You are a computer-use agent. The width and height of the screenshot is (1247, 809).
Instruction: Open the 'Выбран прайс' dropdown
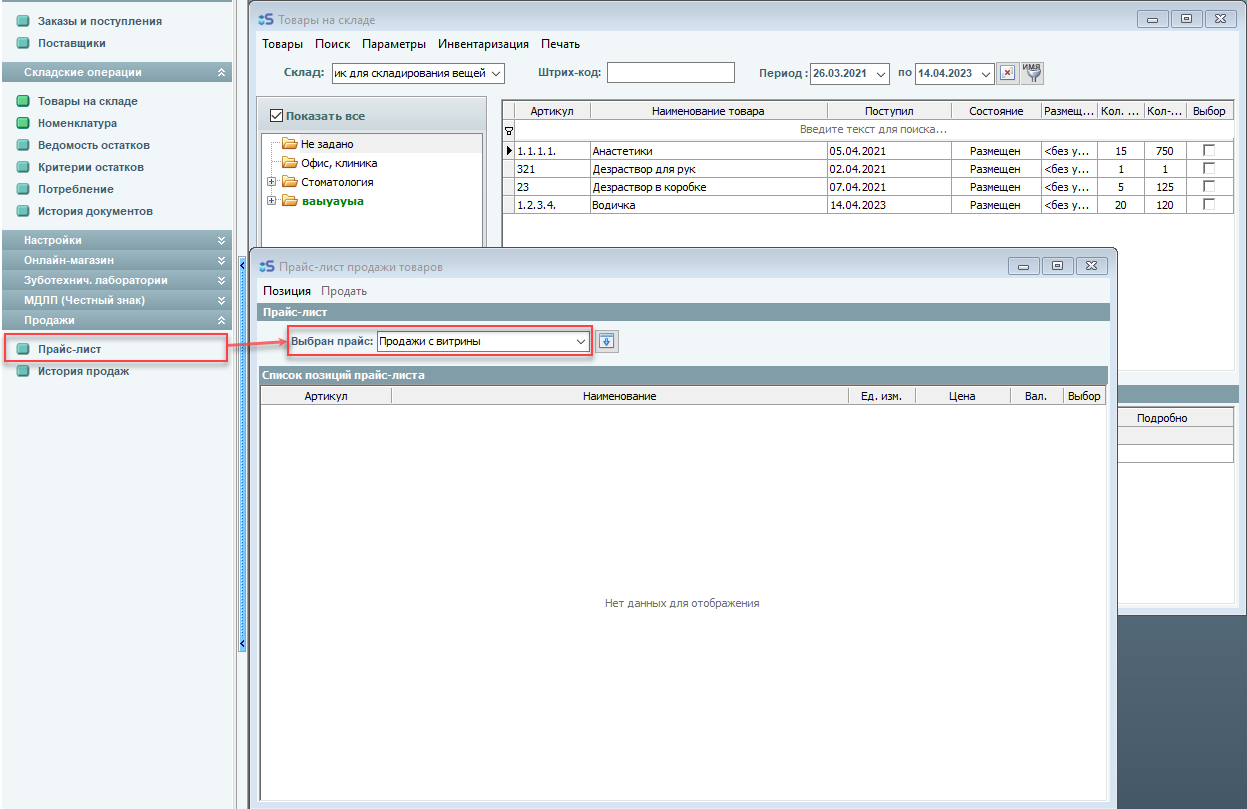click(x=580, y=342)
